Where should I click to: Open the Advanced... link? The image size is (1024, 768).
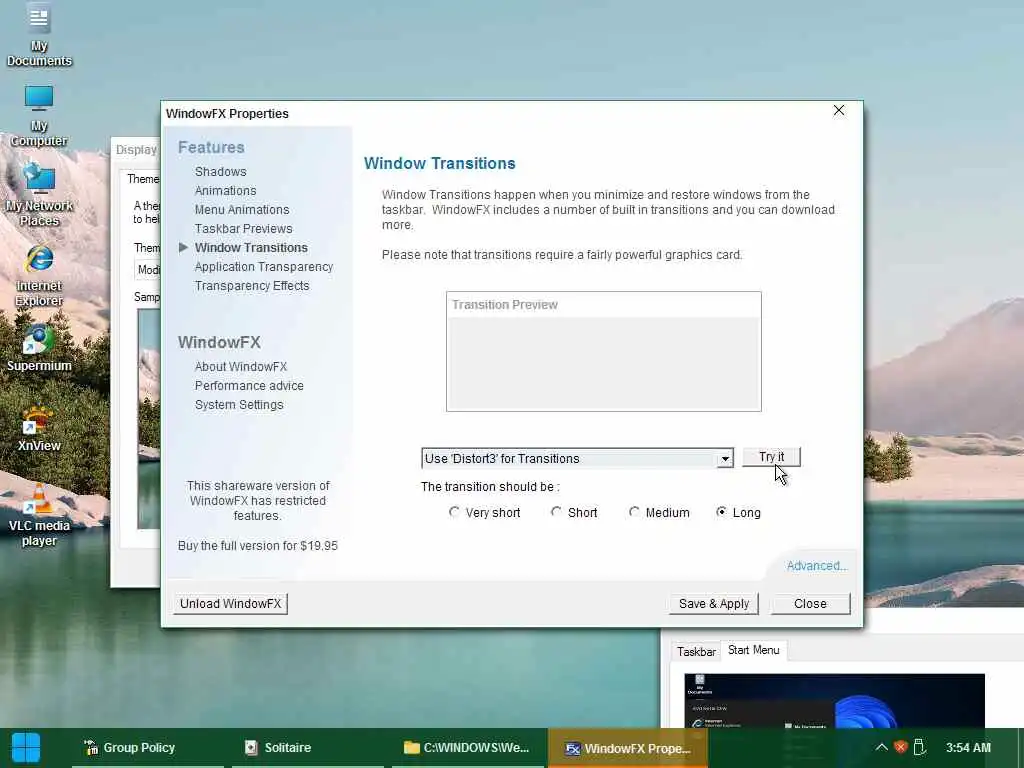[x=816, y=566]
